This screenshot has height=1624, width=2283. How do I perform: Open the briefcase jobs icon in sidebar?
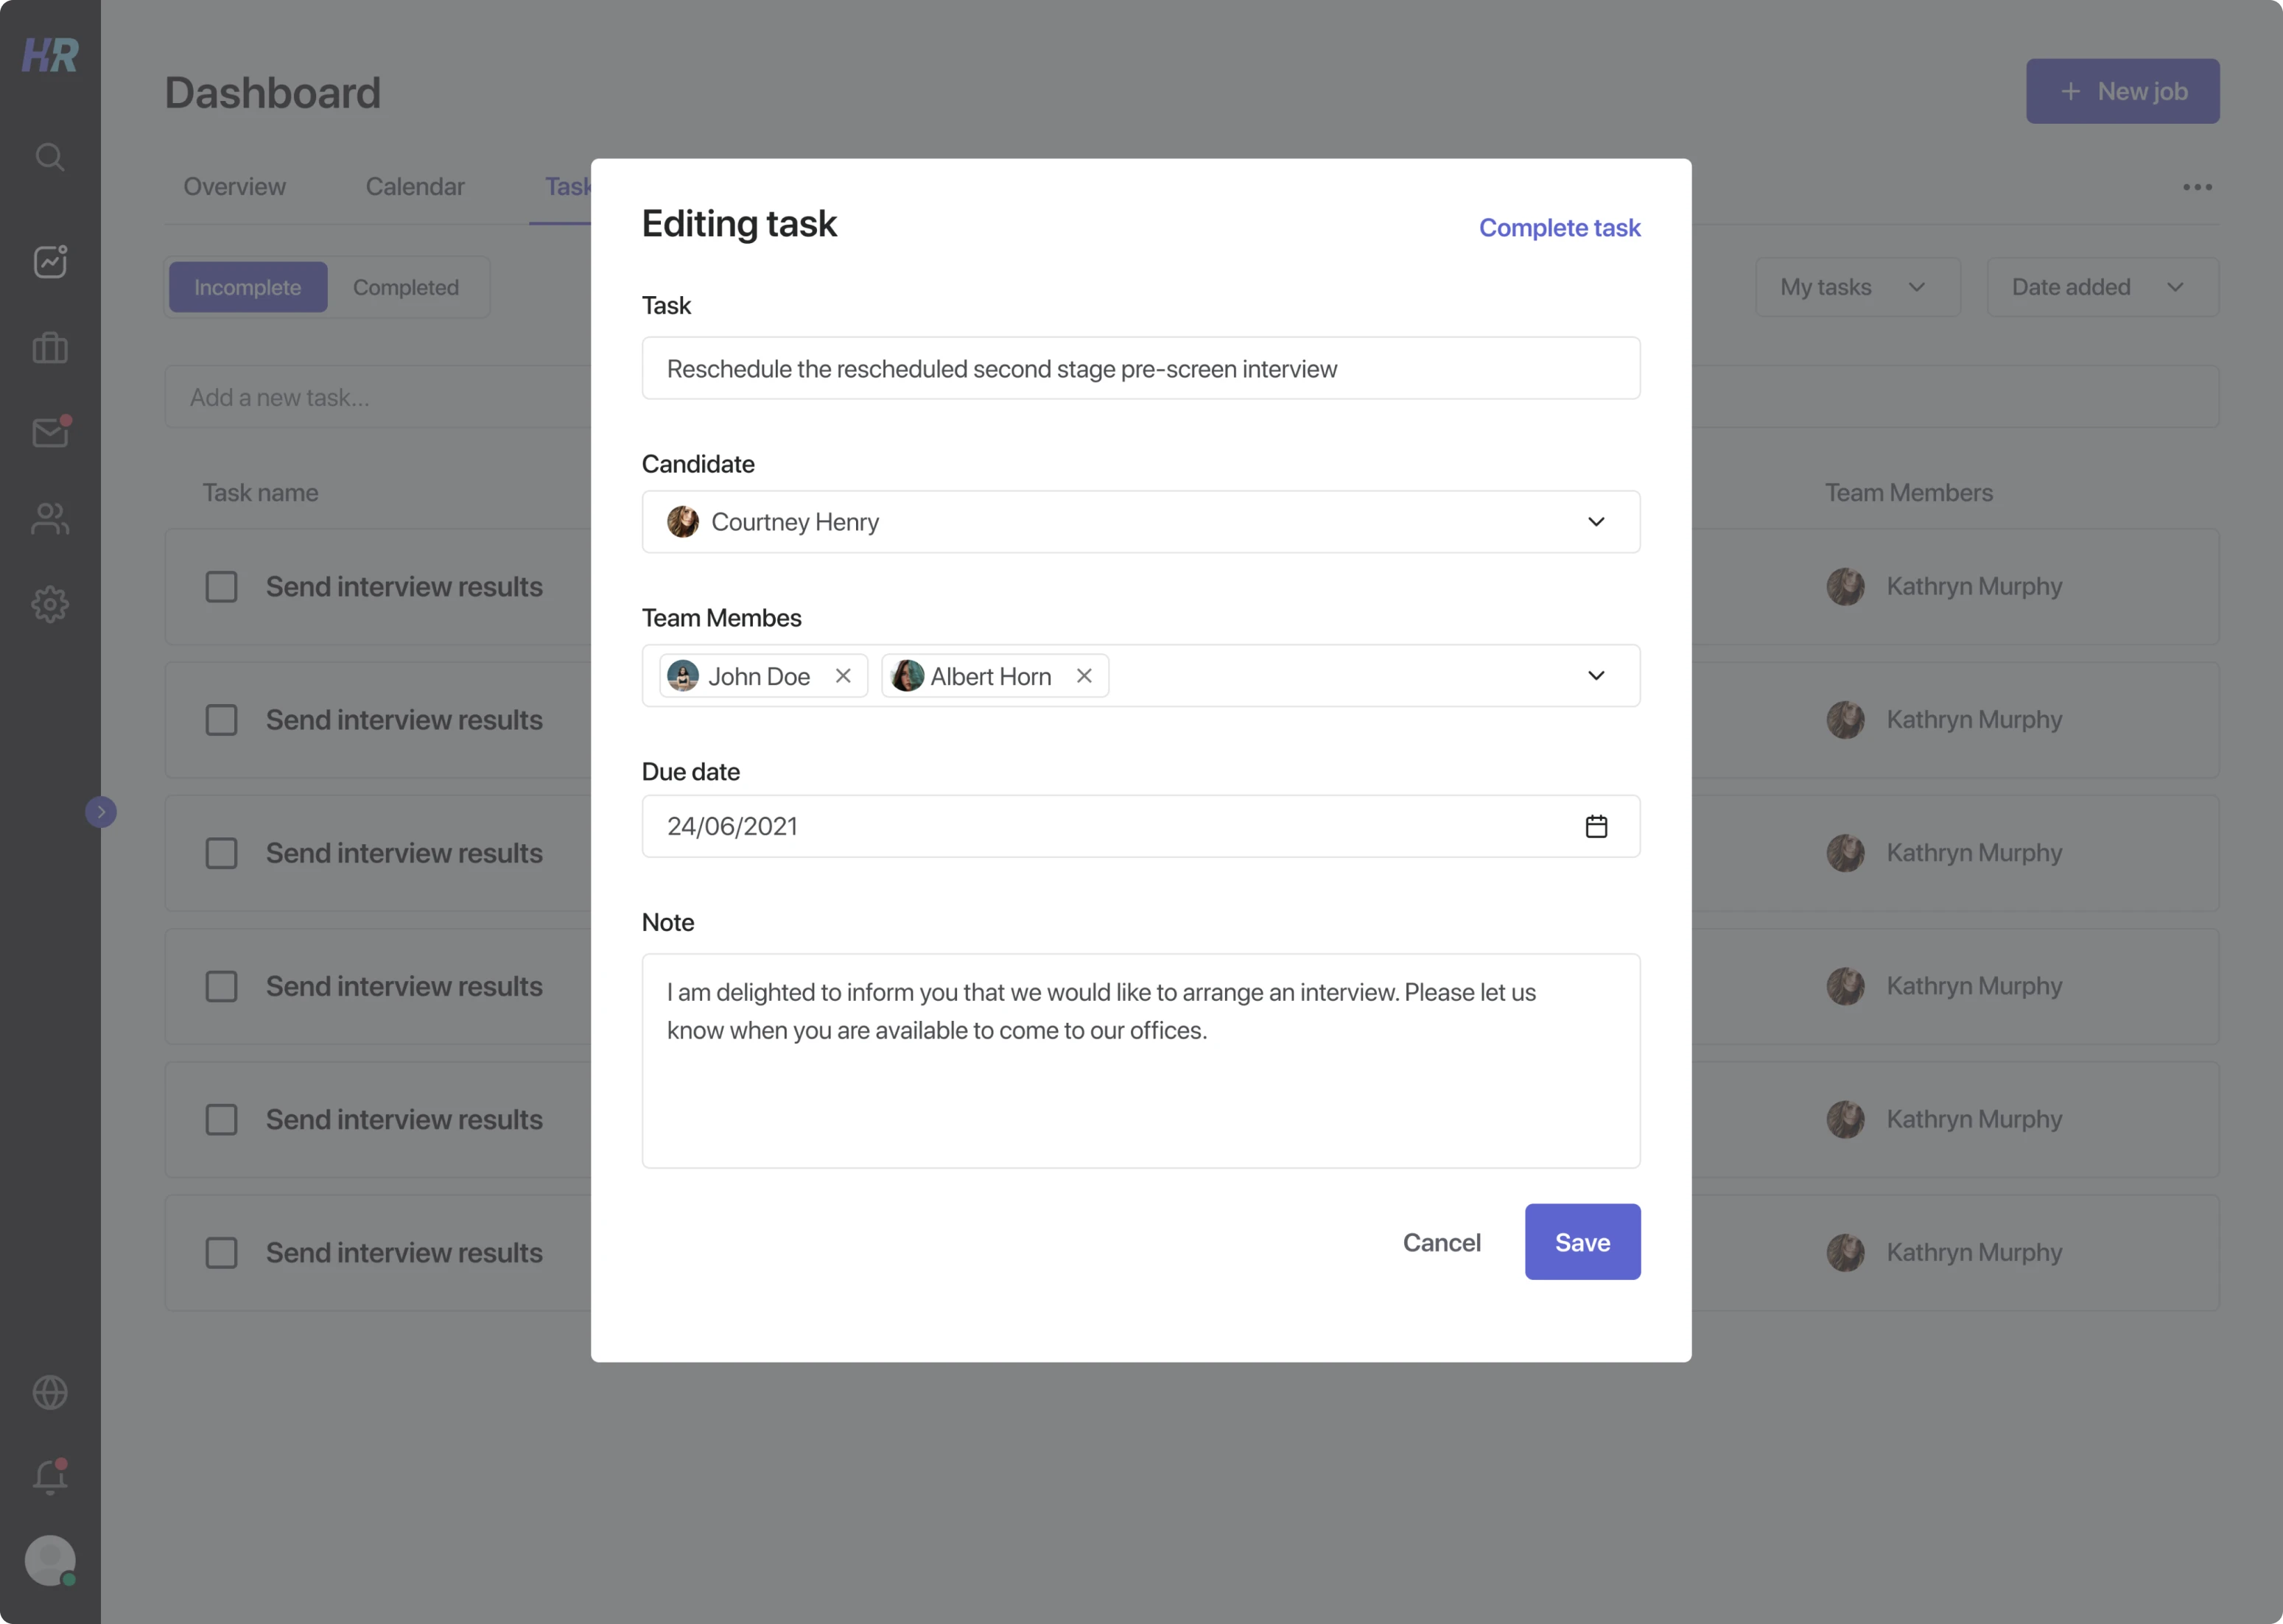50,348
